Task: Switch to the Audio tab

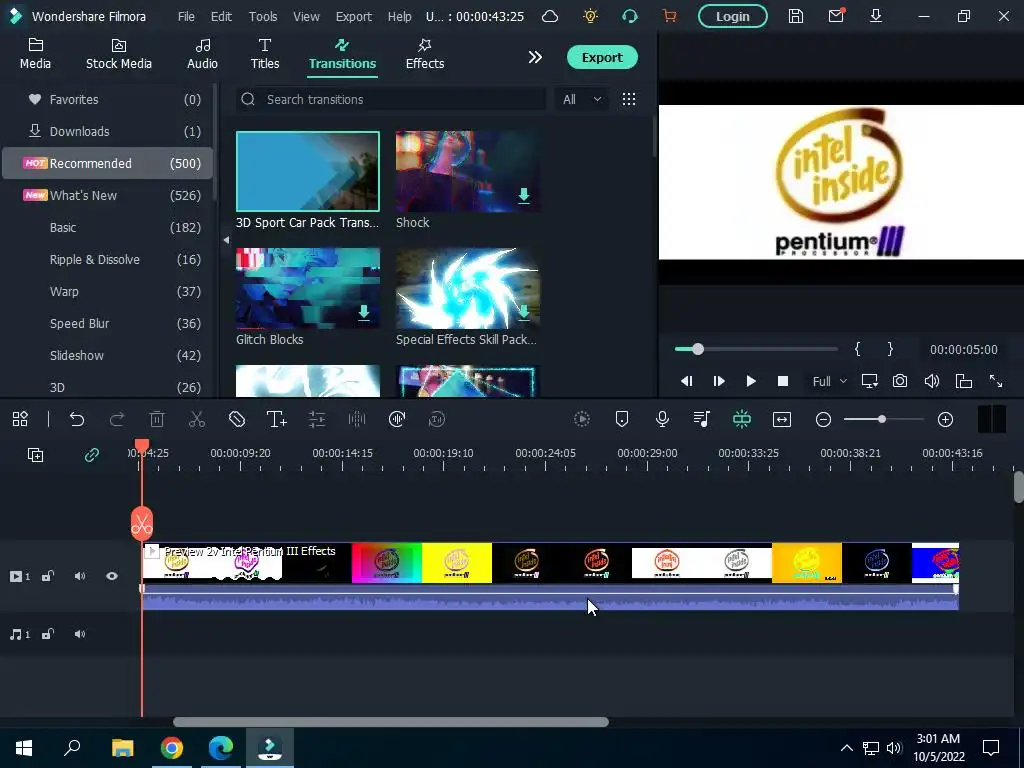Action: click(202, 54)
